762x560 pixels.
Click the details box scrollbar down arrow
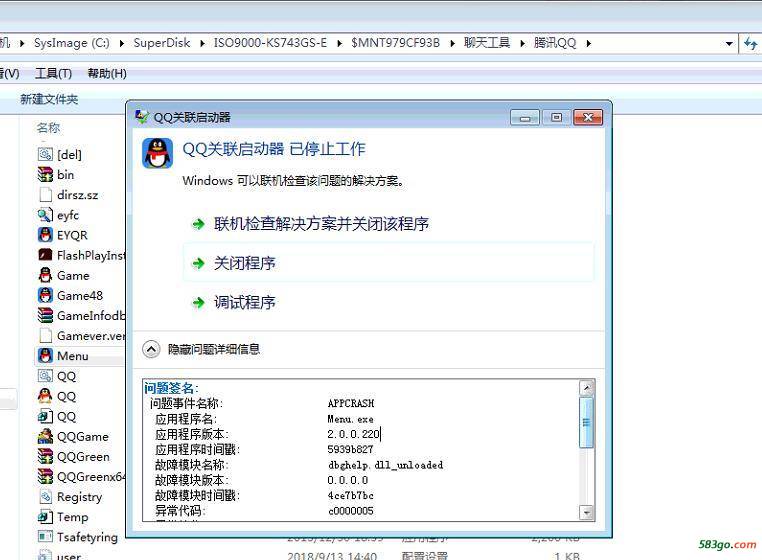(x=587, y=513)
